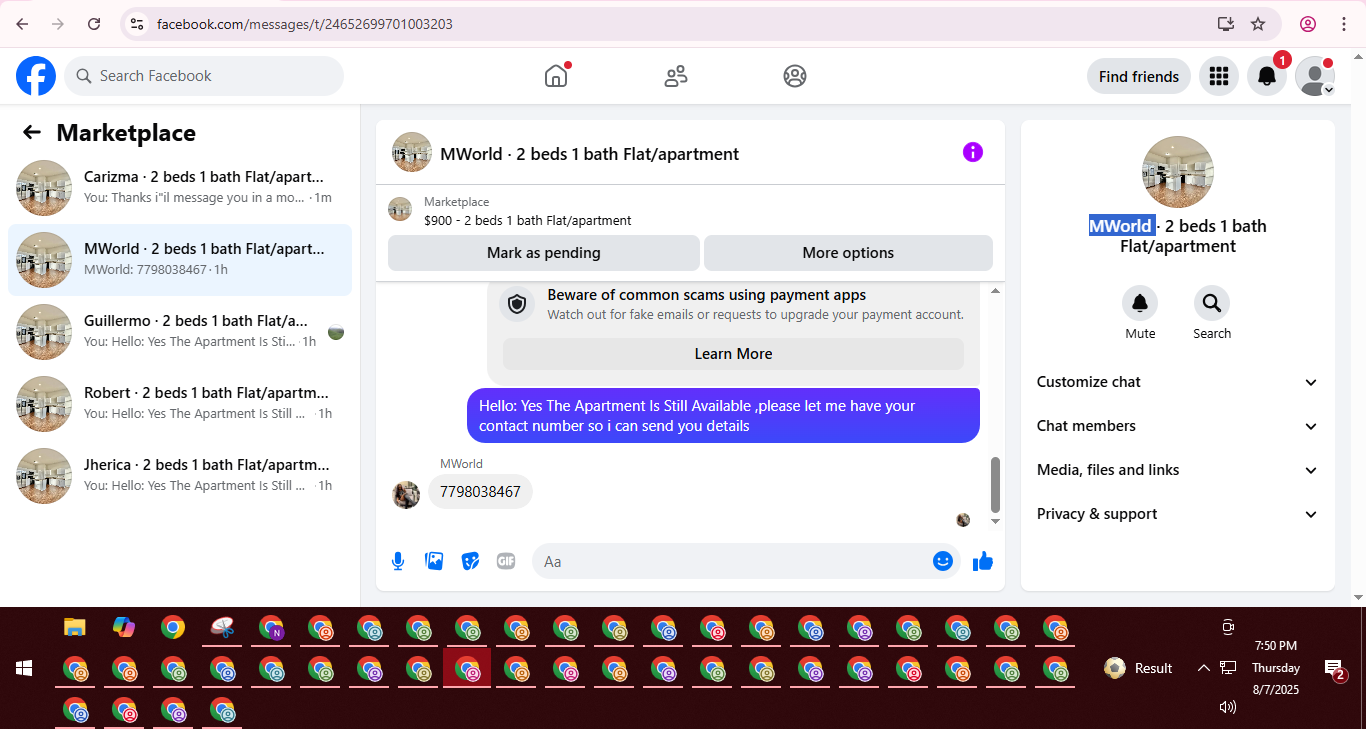1366x729 pixels.
Task: Expand the Privacy & support section
Action: coord(1178,514)
